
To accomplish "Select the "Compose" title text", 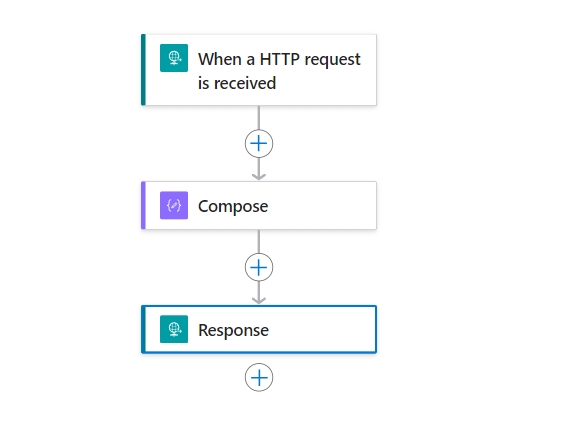I will 233,206.
